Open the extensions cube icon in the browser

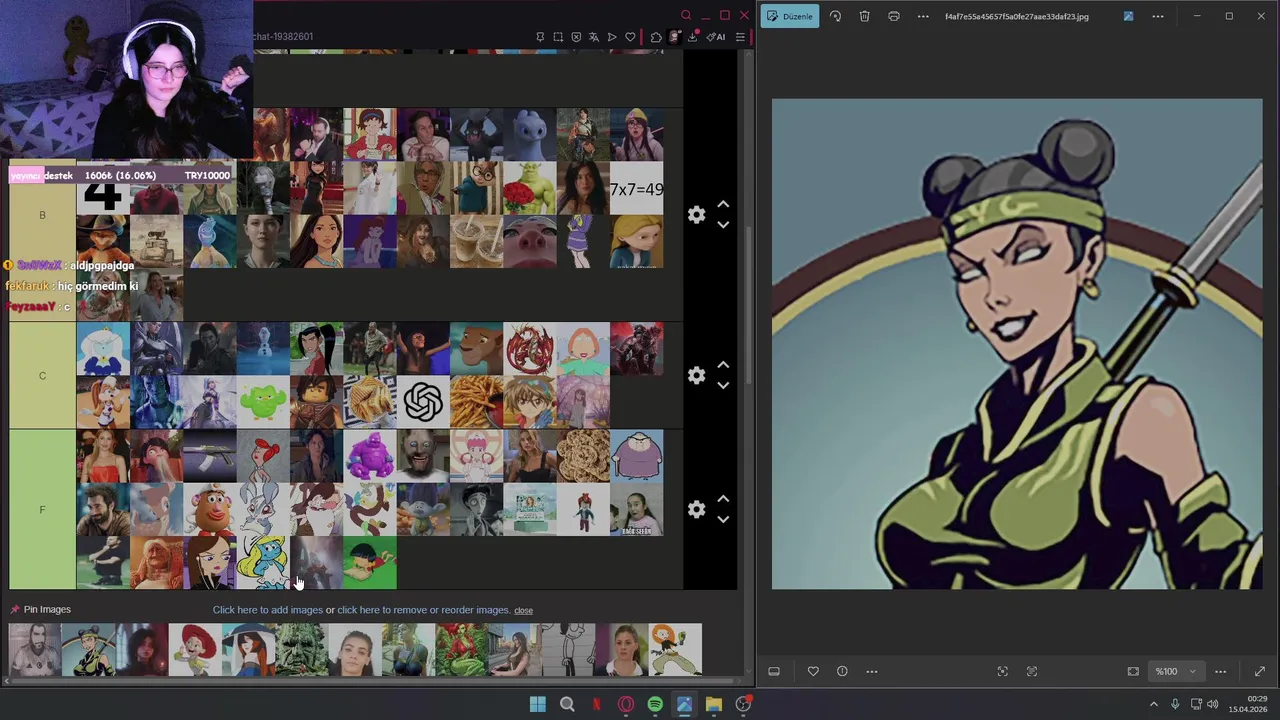pos(656,37)
